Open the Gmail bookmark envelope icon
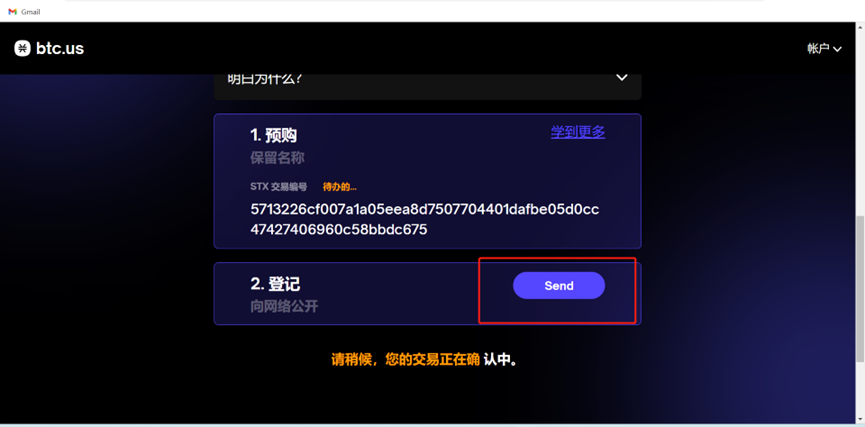865x427 pixels. point(12,12)
